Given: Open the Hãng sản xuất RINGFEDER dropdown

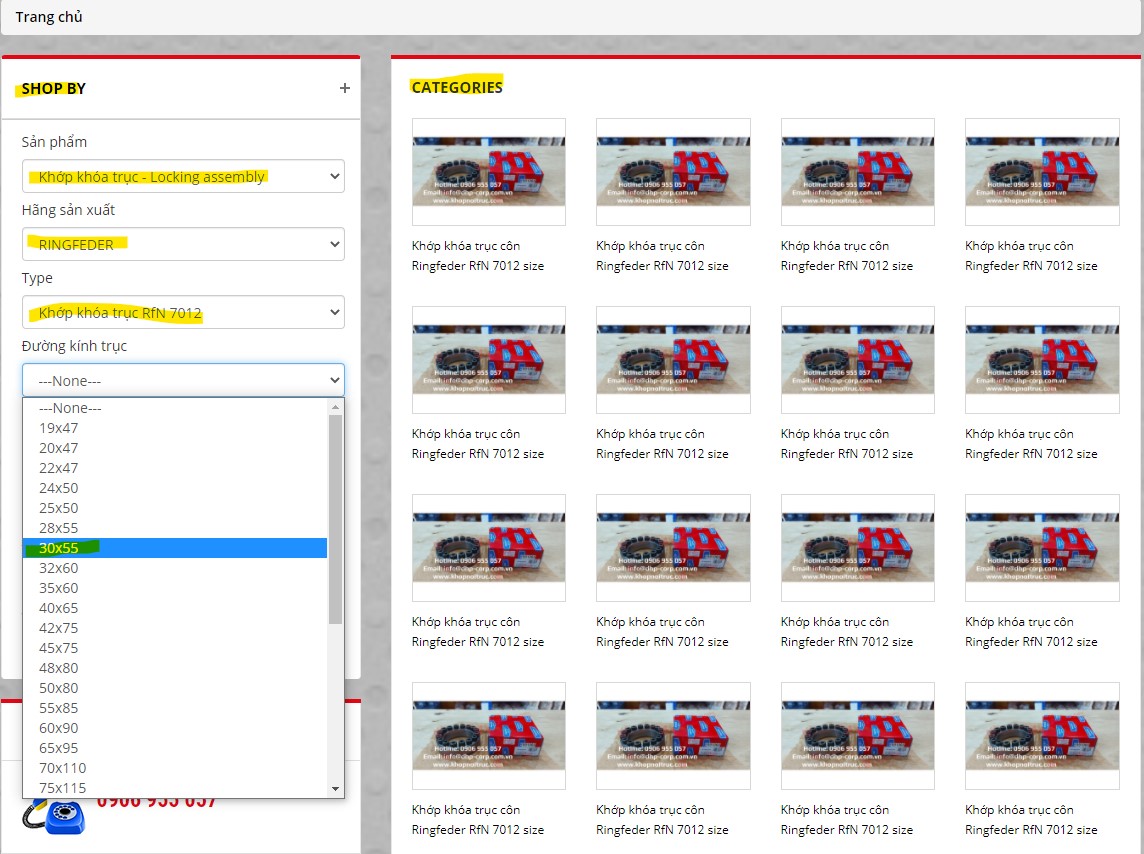Looking at the screenshot, I should click(183, 244).
